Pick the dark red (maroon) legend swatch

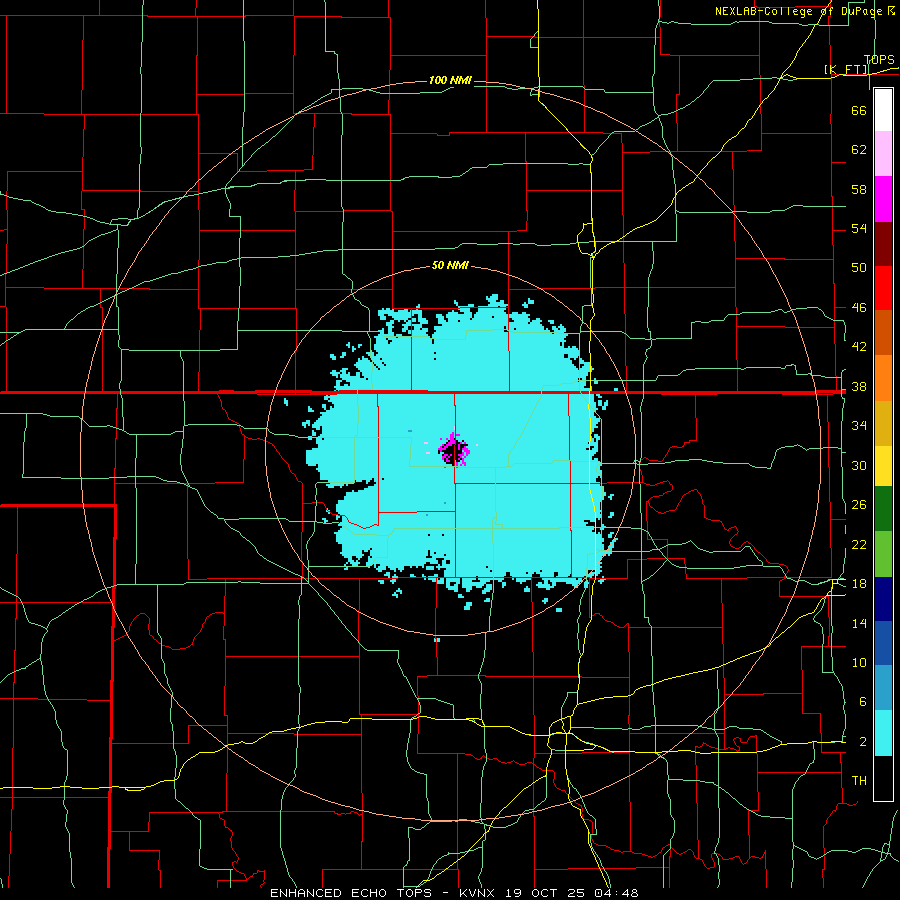click(883, 243)
